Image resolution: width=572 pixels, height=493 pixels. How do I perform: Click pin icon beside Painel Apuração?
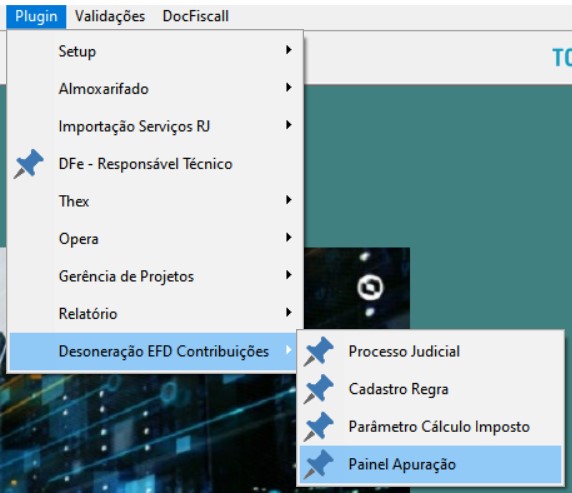pyautogui.click(x=318, y=464)
